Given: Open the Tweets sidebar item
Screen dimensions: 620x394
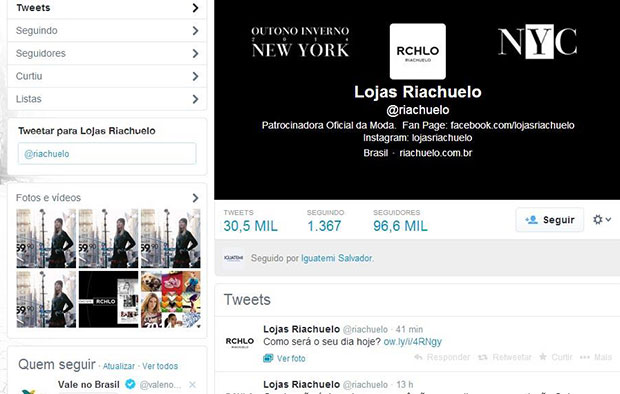Looking at the screenshot, I should tap(107, 8).
